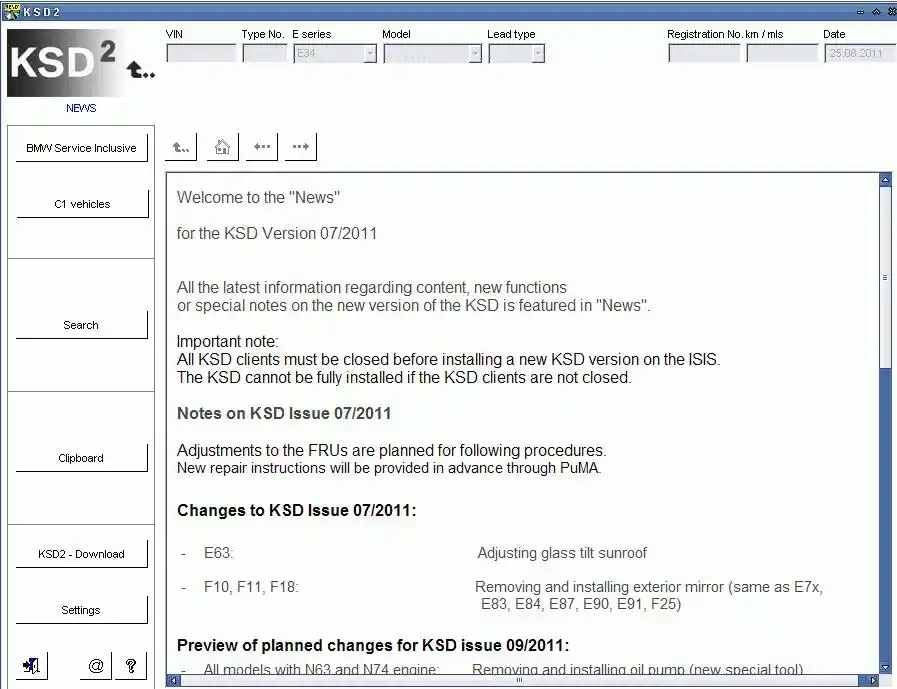
Task: Click the "Notes on KSD Issue 07/2011" heading
Action: point(284,414)
